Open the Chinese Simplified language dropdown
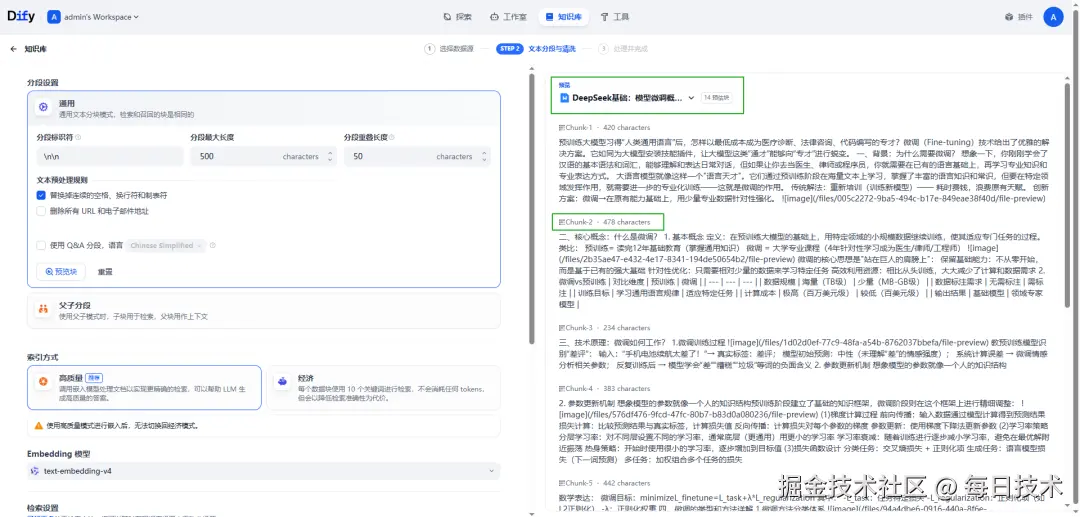The image size is (1080, 517). click(167, 245)
